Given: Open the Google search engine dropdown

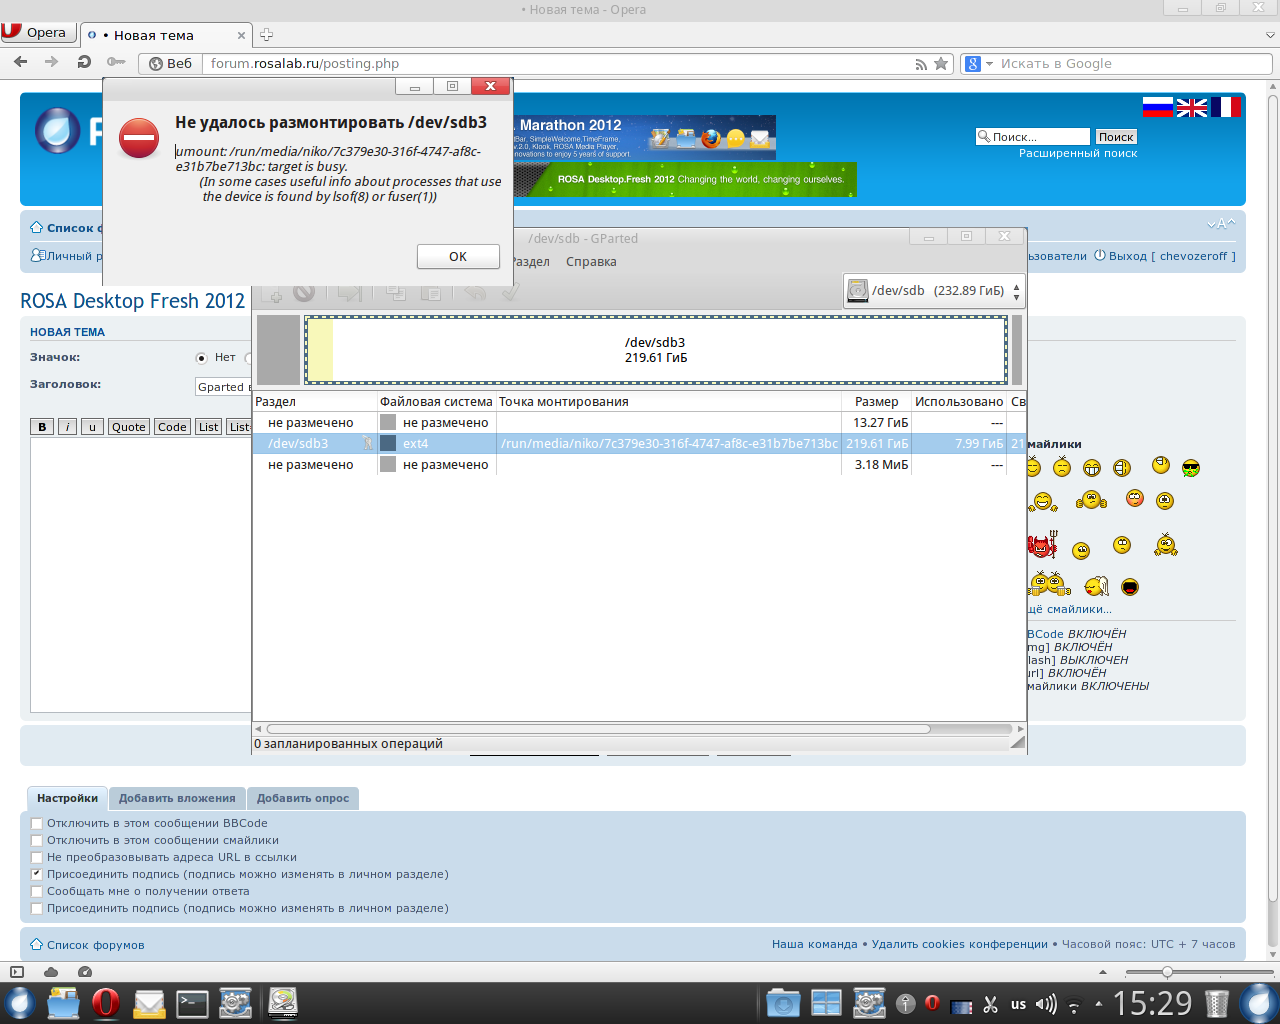Looking at the screenshot, I should pyautogui.click(x=979, y=64).
